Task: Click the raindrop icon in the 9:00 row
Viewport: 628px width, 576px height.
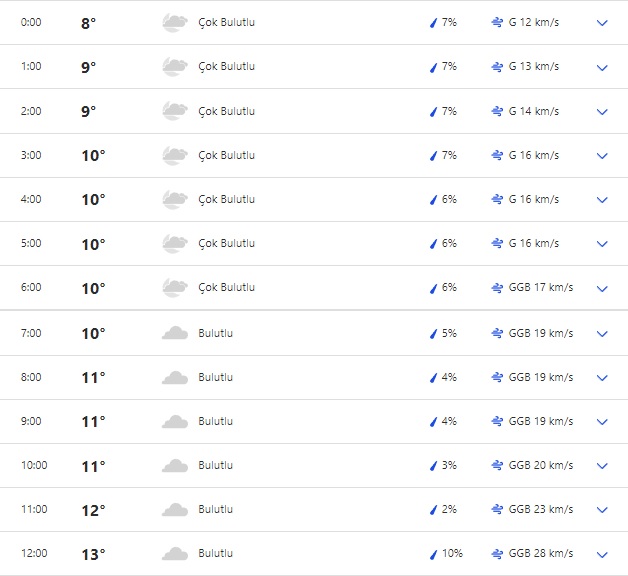Action: pyautogui.click(x=433, y=421)
